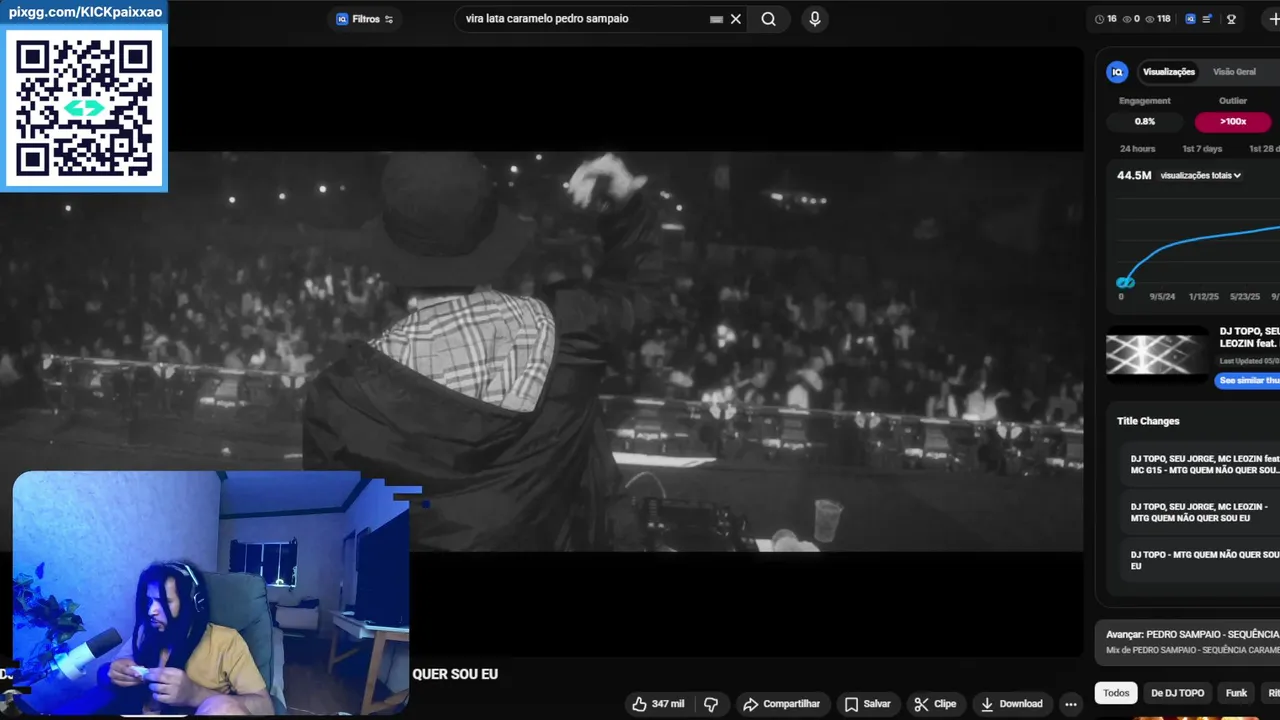This screenshot has height=720, width=1280.
Task: Click the start marker on views chart
Action: pos(1125,283)
